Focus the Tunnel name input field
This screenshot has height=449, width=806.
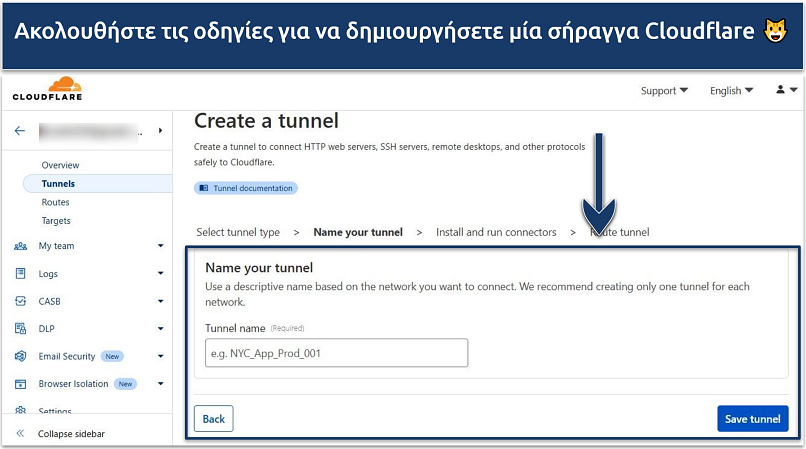point(336,353)
